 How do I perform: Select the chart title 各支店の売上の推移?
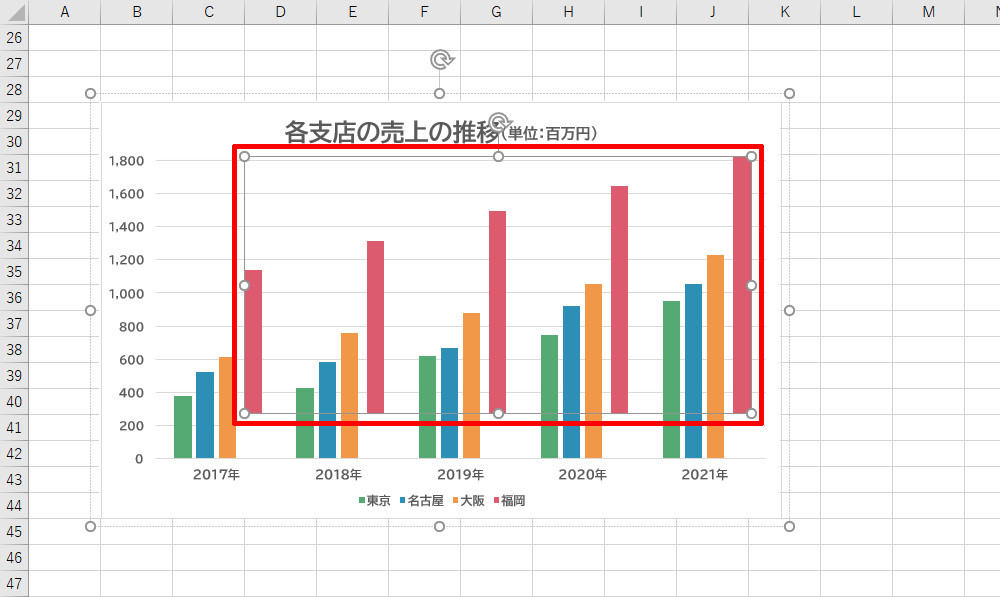(x=392, y=132)
